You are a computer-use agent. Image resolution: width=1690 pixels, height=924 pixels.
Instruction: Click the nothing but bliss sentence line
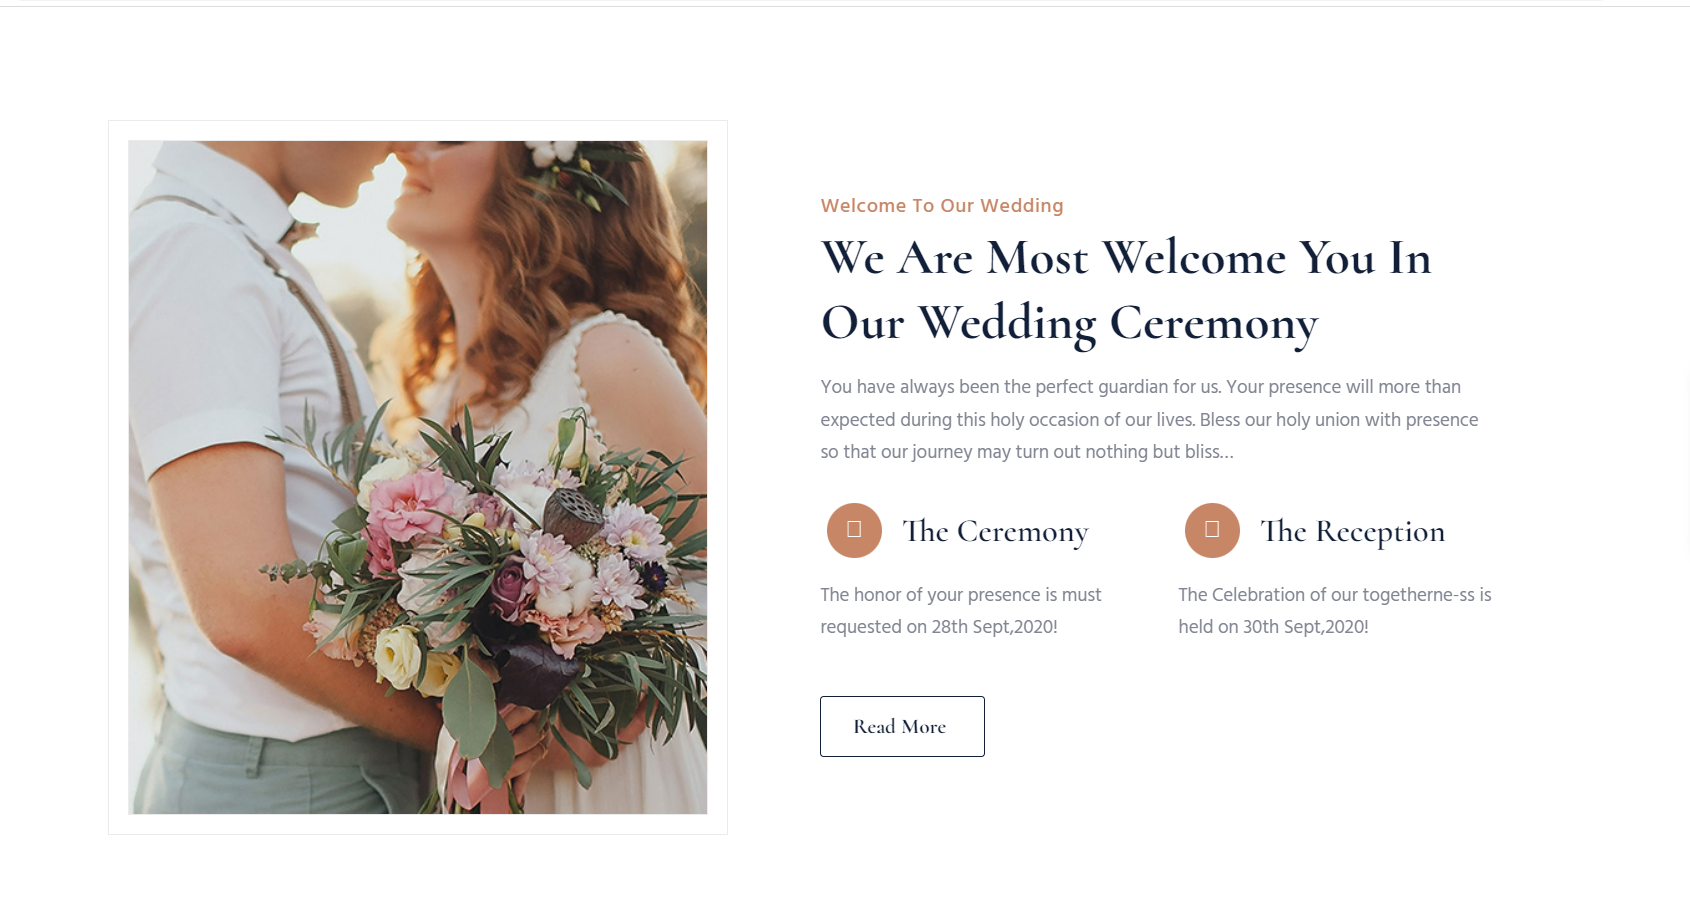pyautogui.click(x=1027, y=452)
